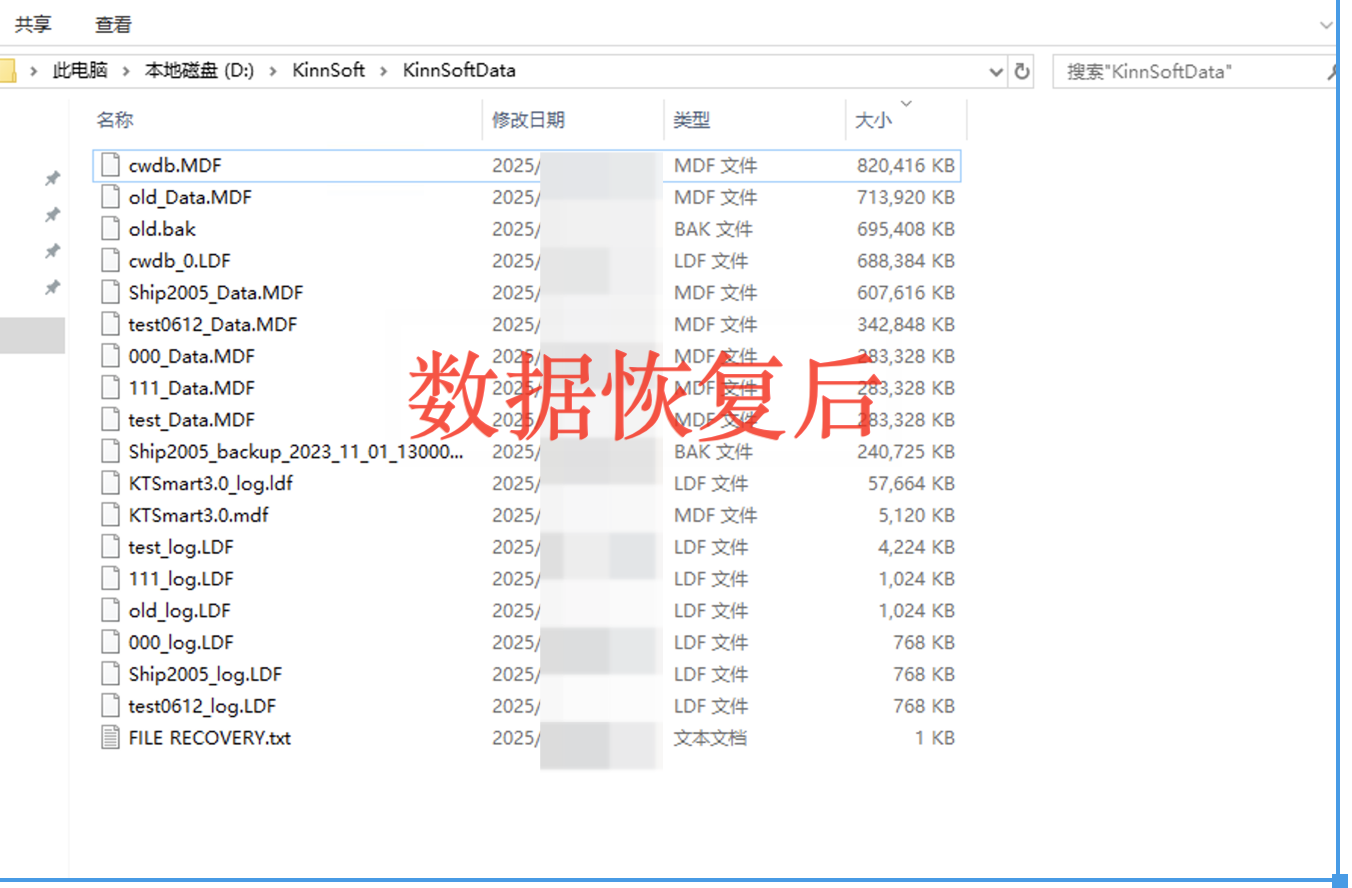Expand the chevron after 此电脑 breadcrumb
The image size is (1352, 888).
[126, 71]
